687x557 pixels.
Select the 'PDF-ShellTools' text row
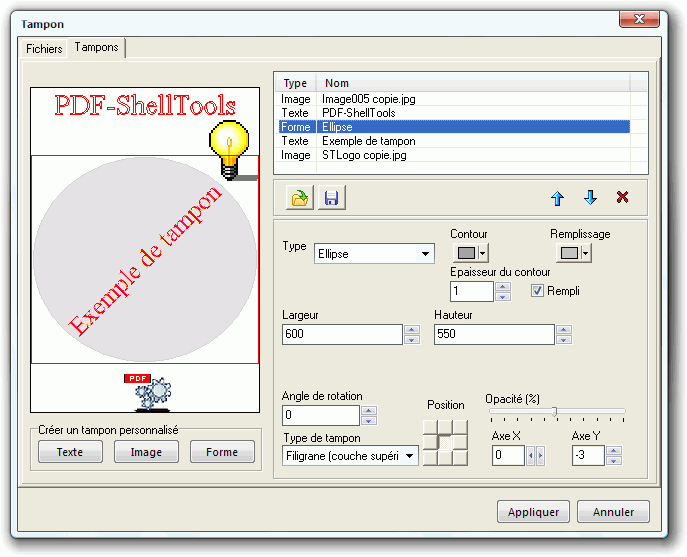pyautogui.click(x=454, y=113)
